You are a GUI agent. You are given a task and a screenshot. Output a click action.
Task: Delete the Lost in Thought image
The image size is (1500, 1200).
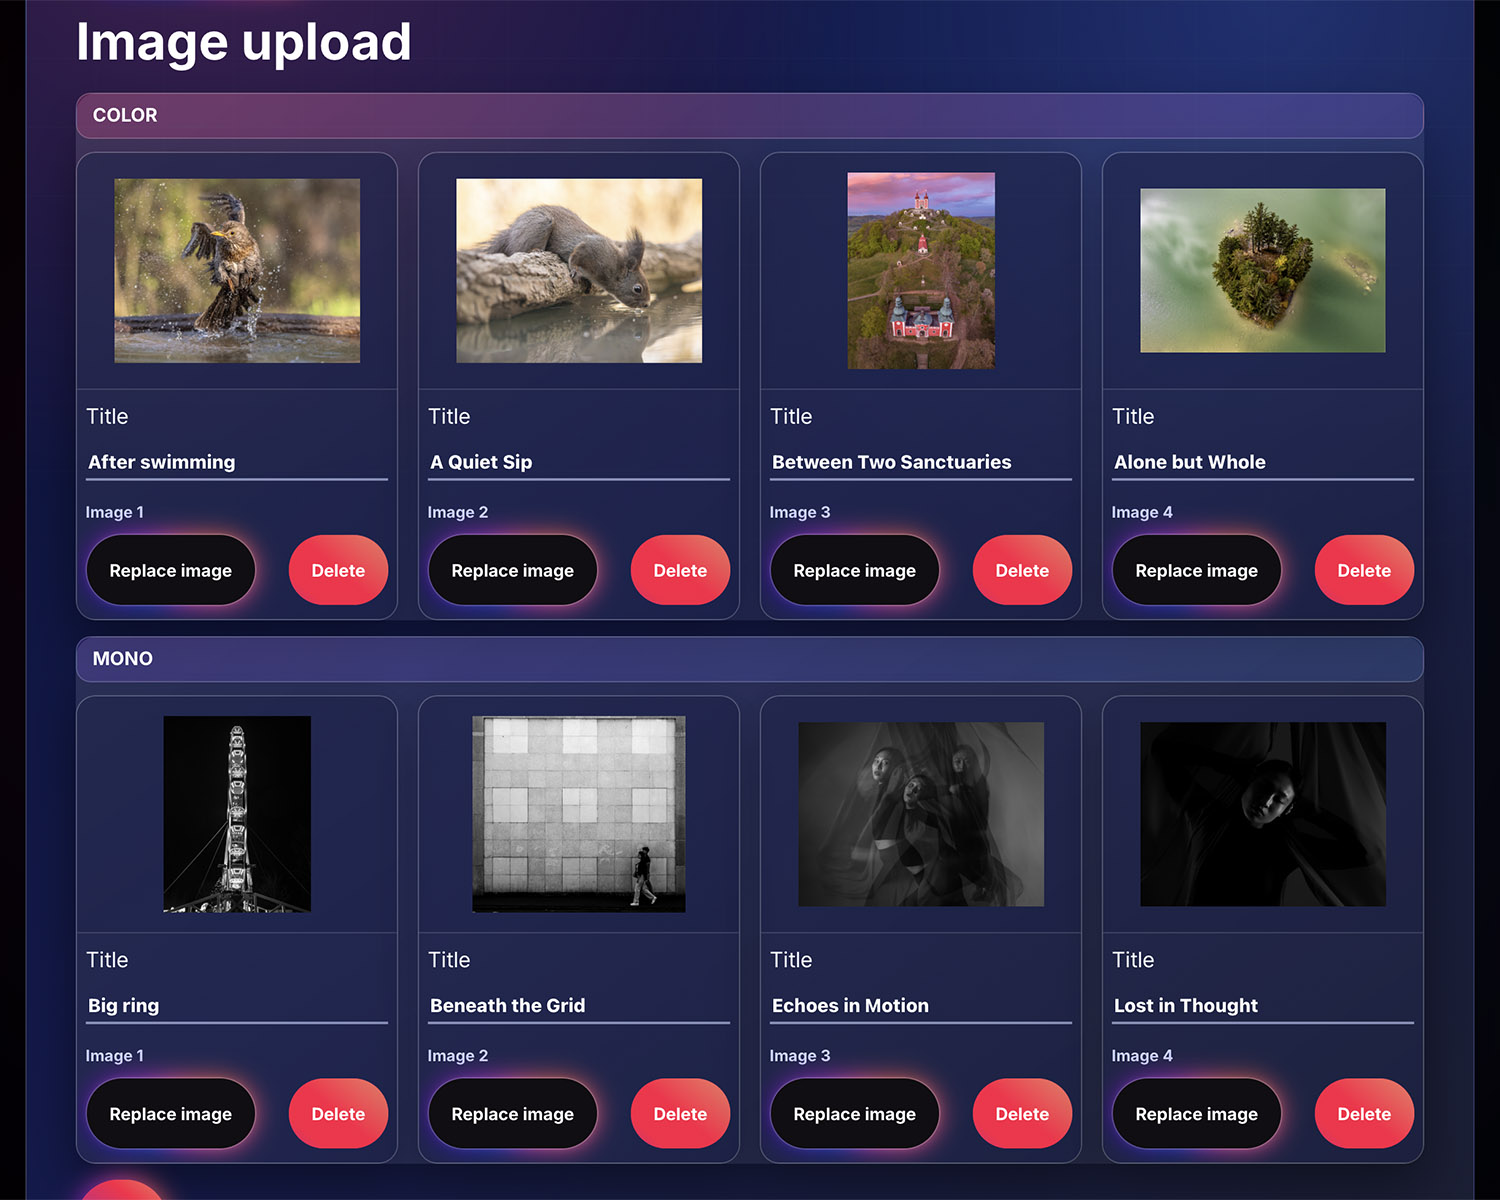(x=1364, y=1114)
